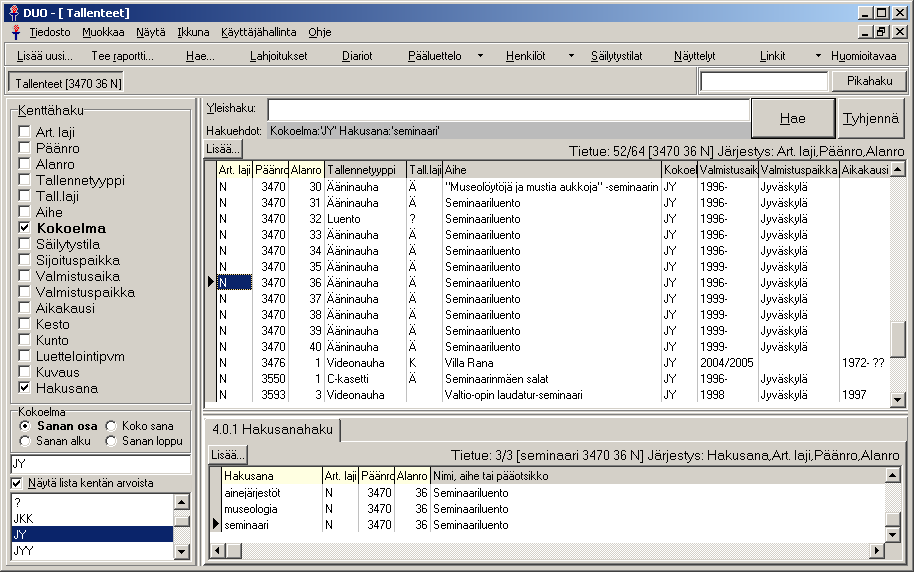The height and width of the screenshot is (572, 914).
Task: Open the Ohje menu
Action: [320, 32]
